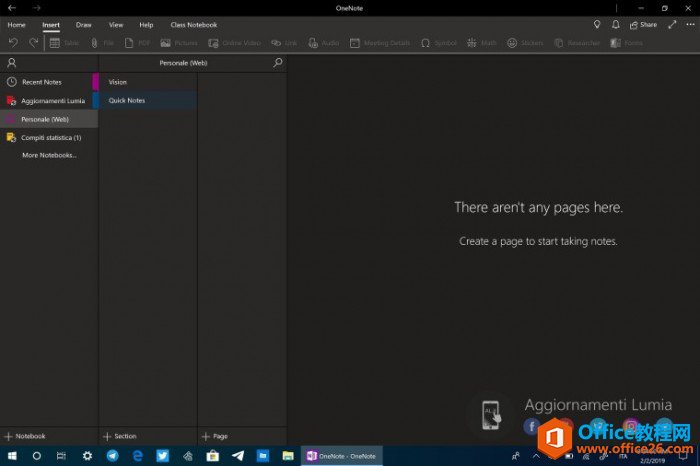Select the Insert tab
This screenshot has height=466, width=700.
click(x=51, y=25)
